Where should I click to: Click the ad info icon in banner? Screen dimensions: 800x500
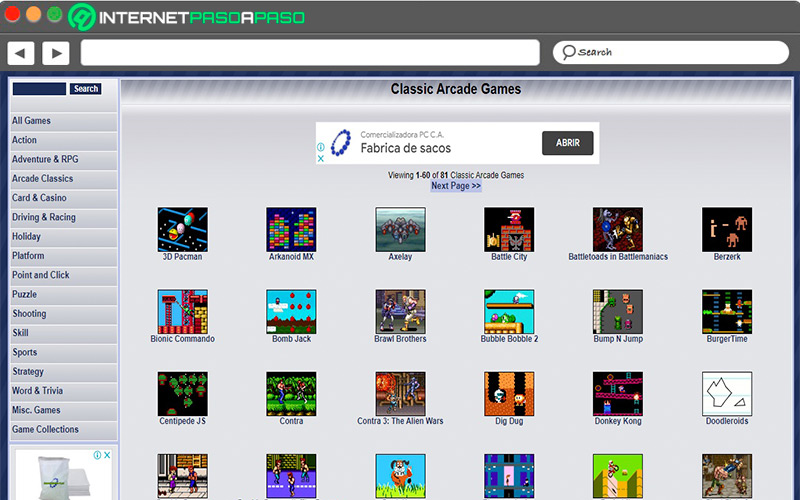coord(320,147)
